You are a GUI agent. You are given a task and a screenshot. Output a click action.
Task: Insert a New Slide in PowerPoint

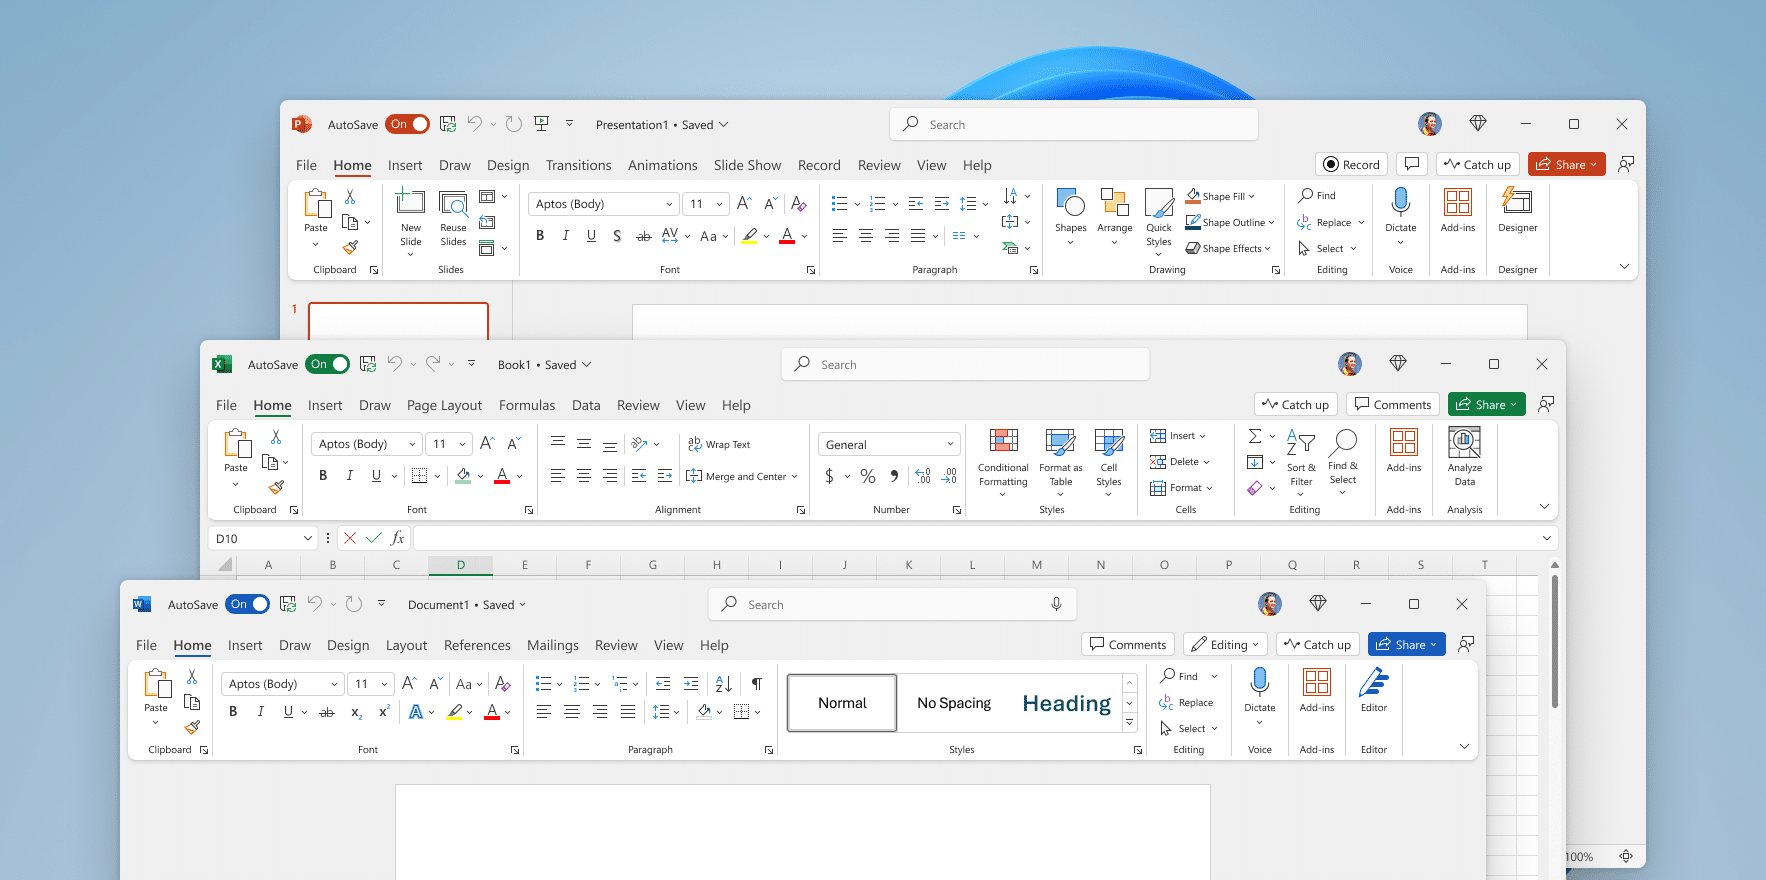coord(411,203)
